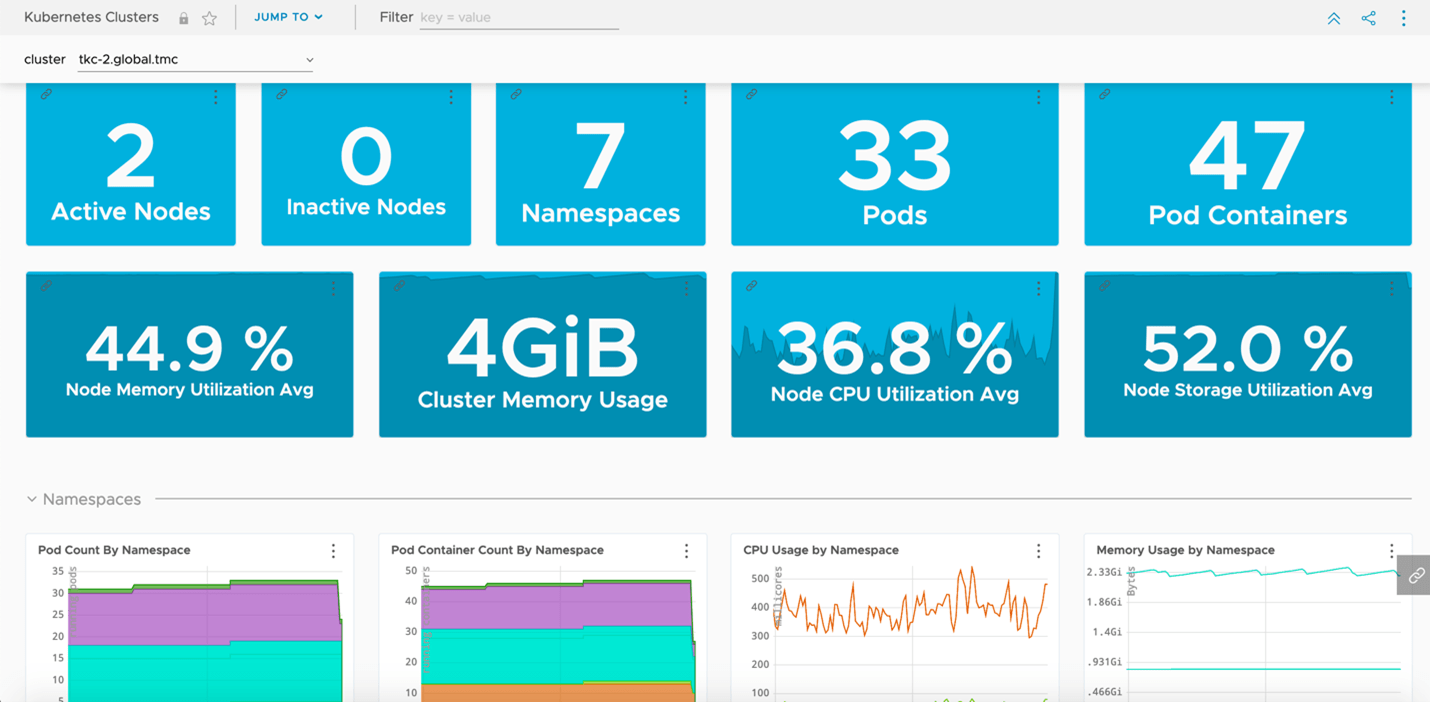The height and width of the screenshot is (702, 1430).
Task: Click the star favorite icon
Action: [209, 18]
